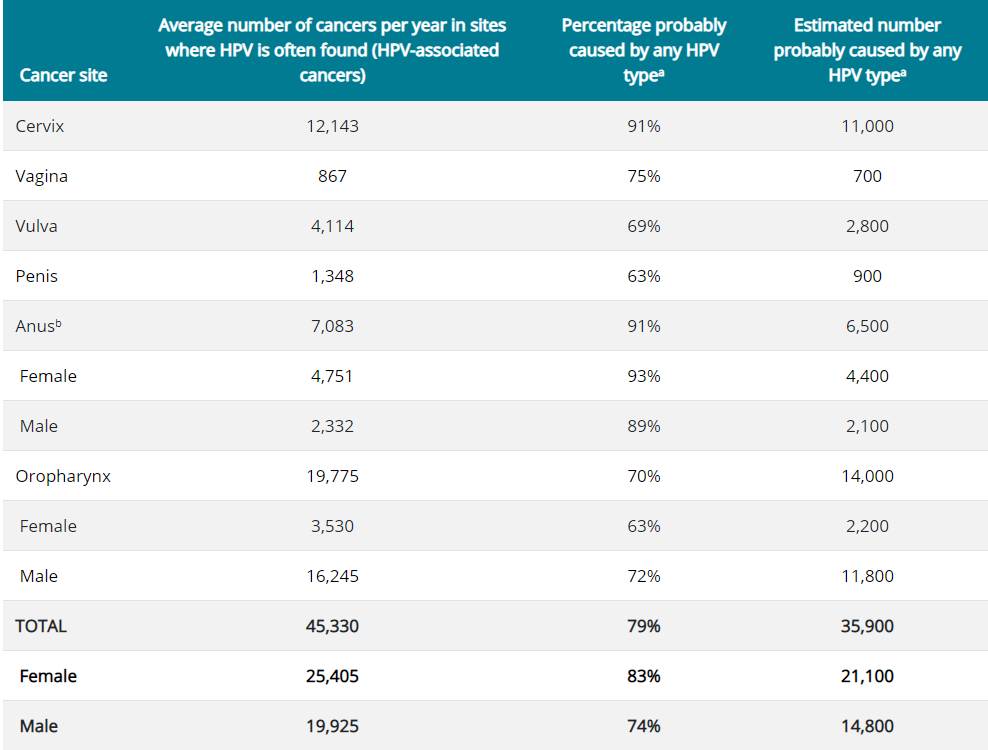Select the 14,800 male estimated total
Image resolution: width=988 pixels, height=750 pixels.
click(x=867, y=726)
